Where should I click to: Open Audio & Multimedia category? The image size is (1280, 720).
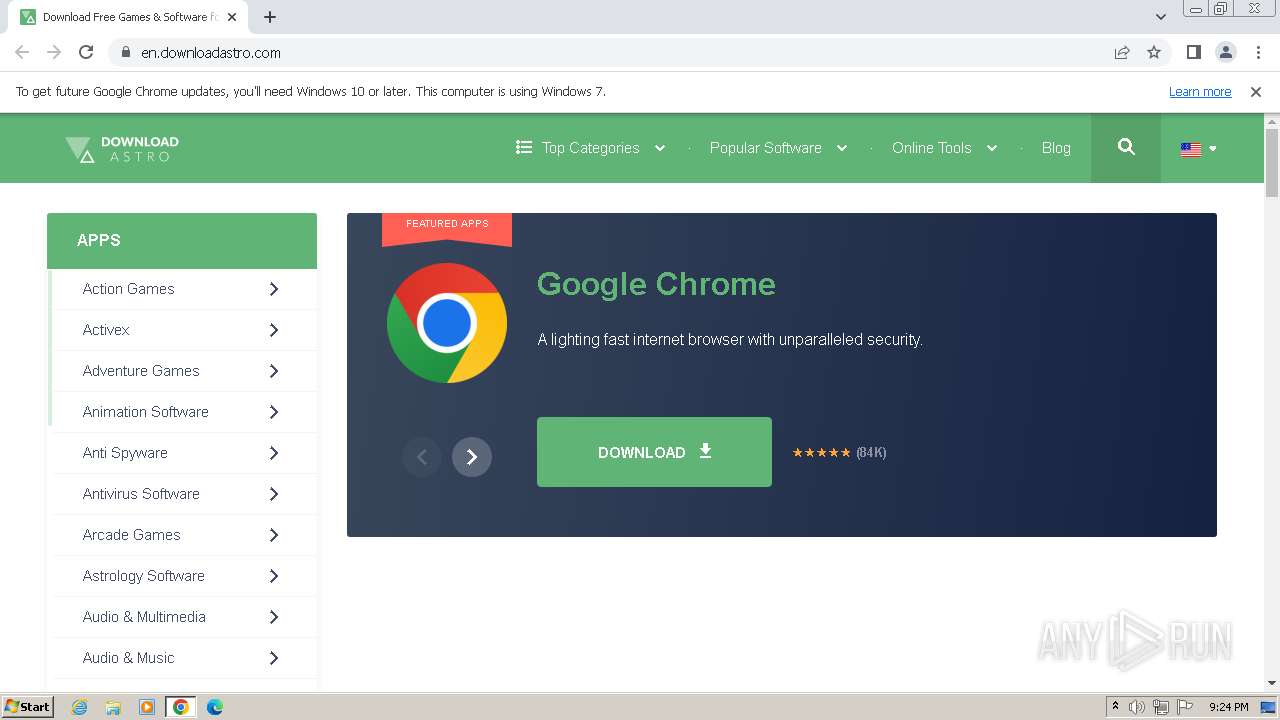tap(144, 617)
